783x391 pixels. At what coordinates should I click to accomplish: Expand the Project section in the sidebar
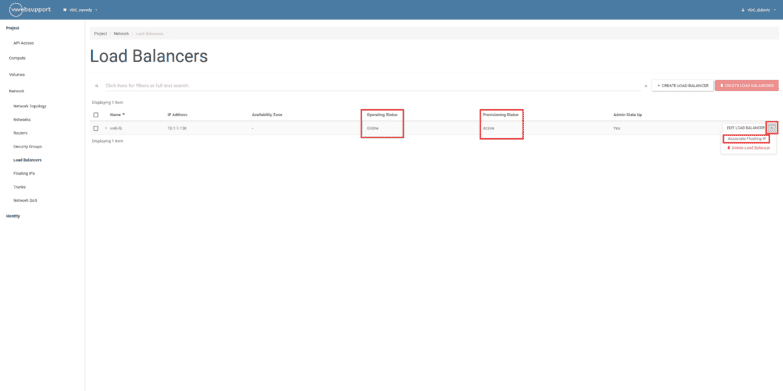(12, 28)
